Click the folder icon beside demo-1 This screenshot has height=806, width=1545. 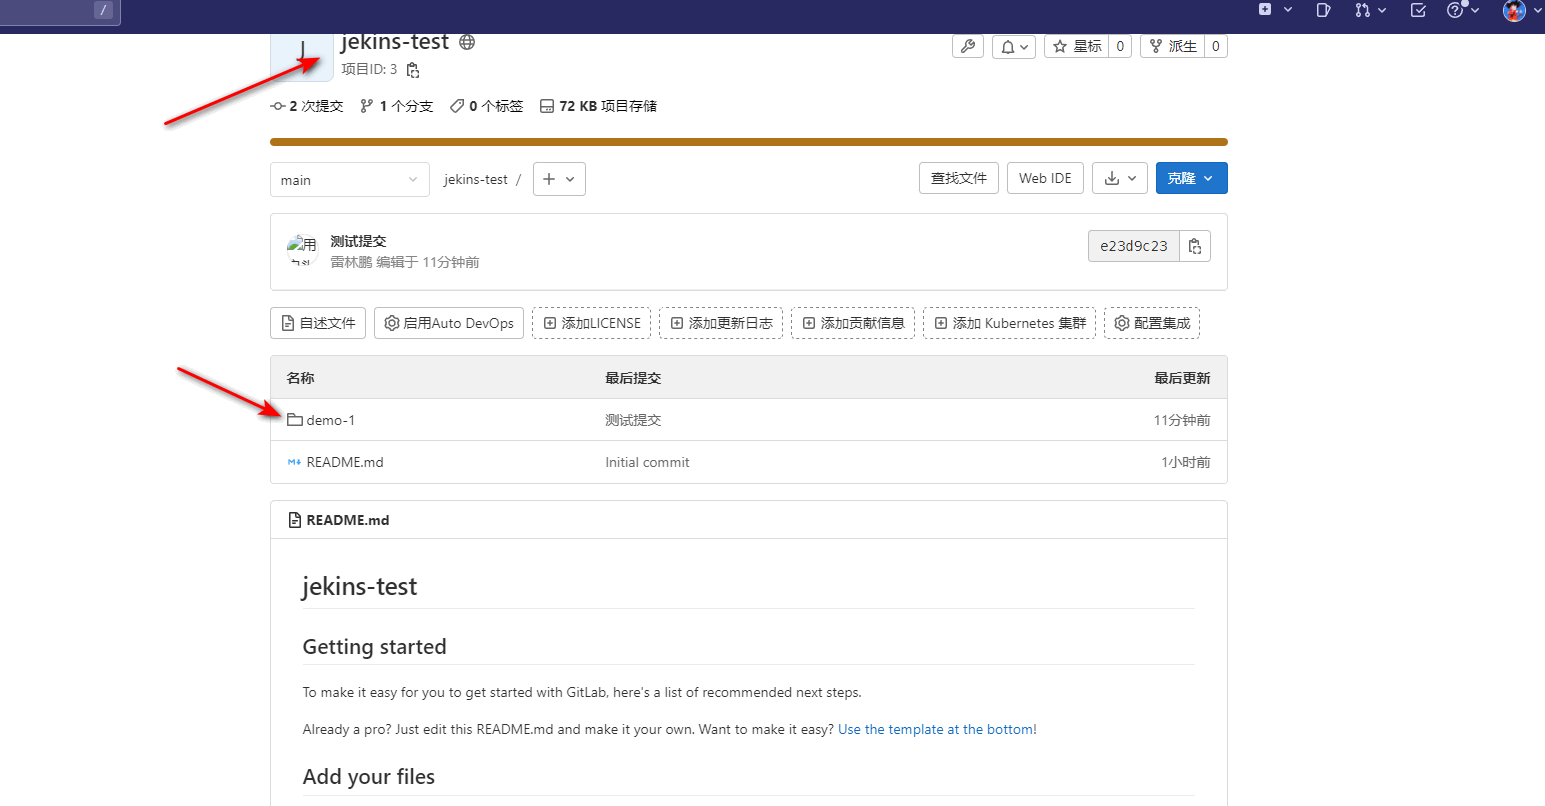294,420
